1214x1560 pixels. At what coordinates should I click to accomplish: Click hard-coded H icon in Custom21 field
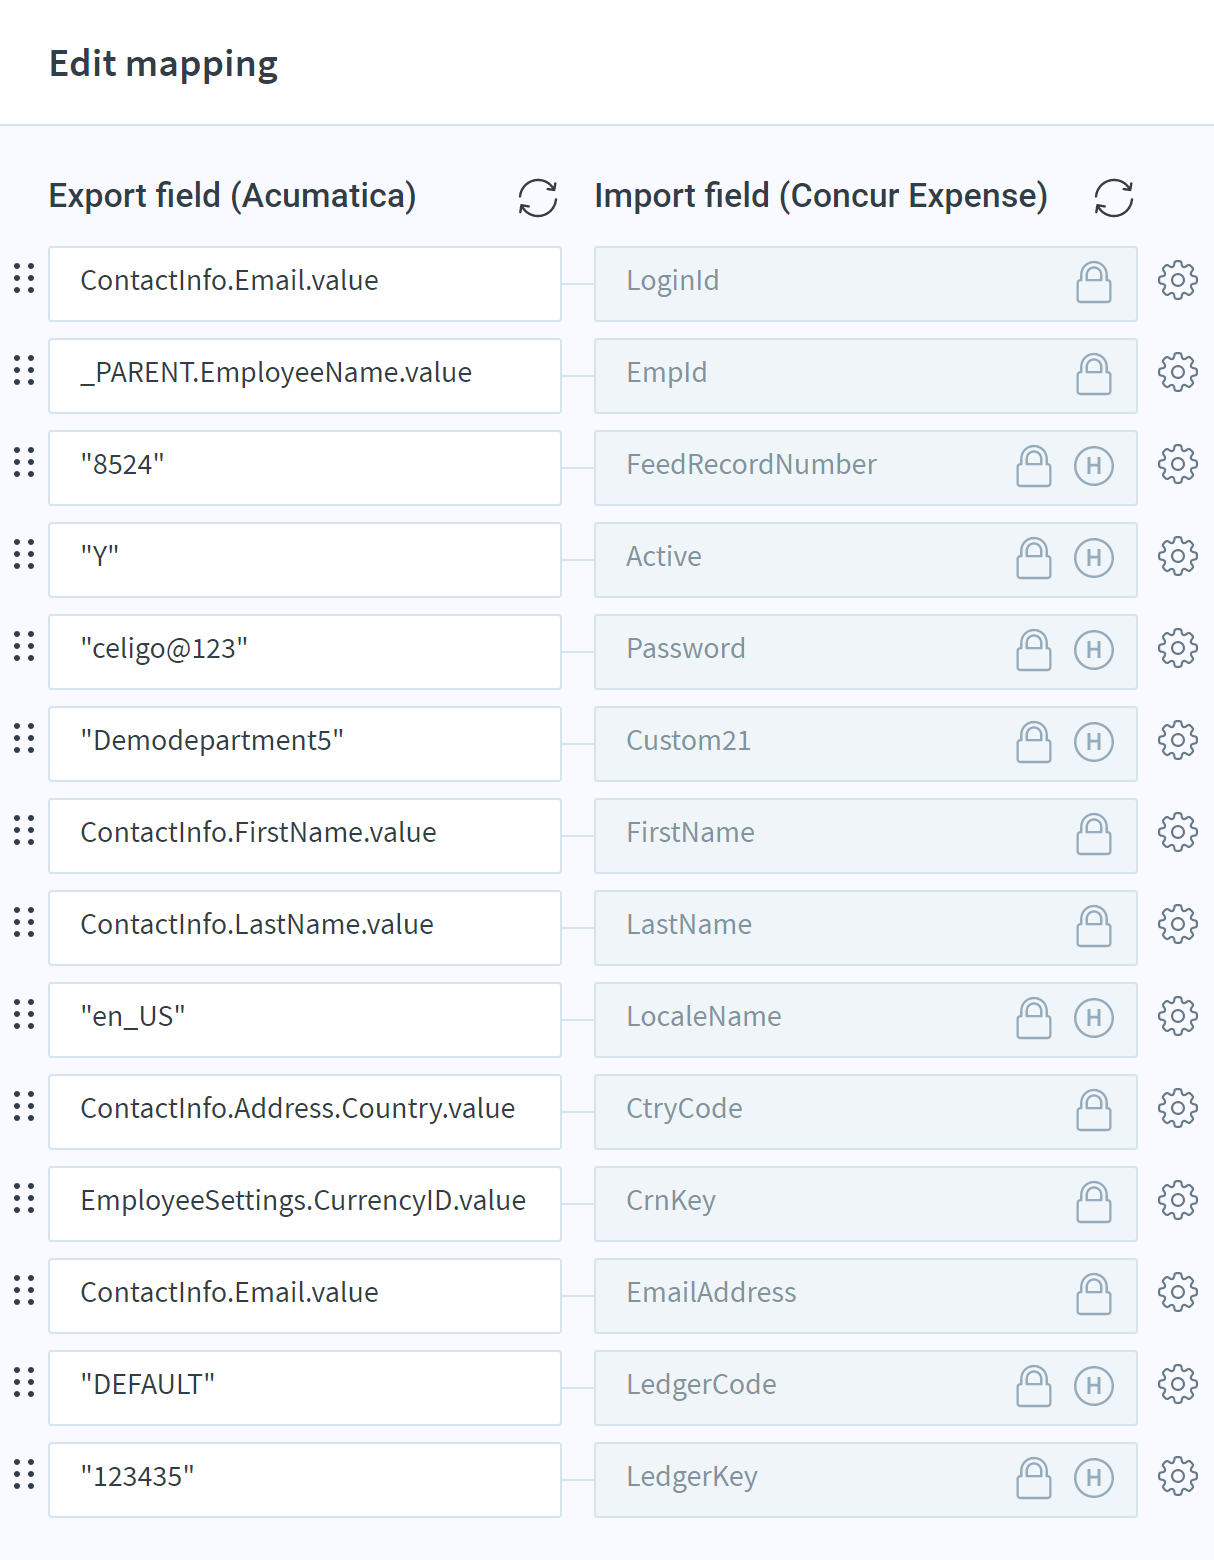[1094, 742]
